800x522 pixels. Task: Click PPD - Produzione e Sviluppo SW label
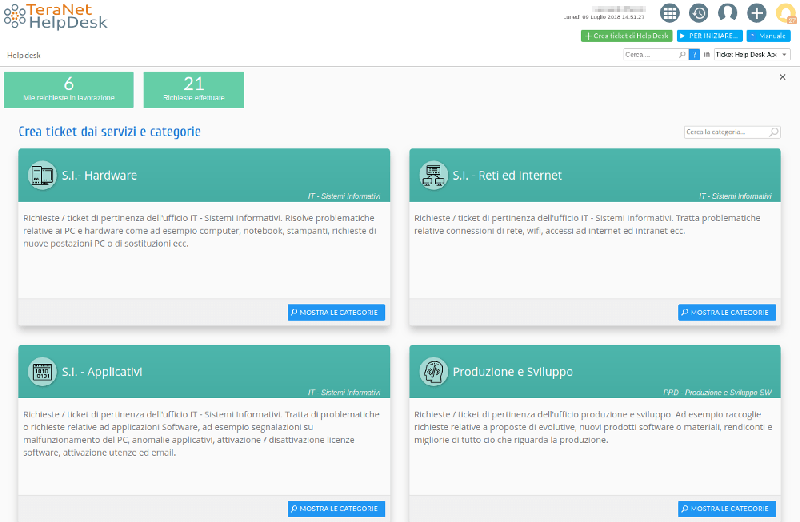pos(717,392)
